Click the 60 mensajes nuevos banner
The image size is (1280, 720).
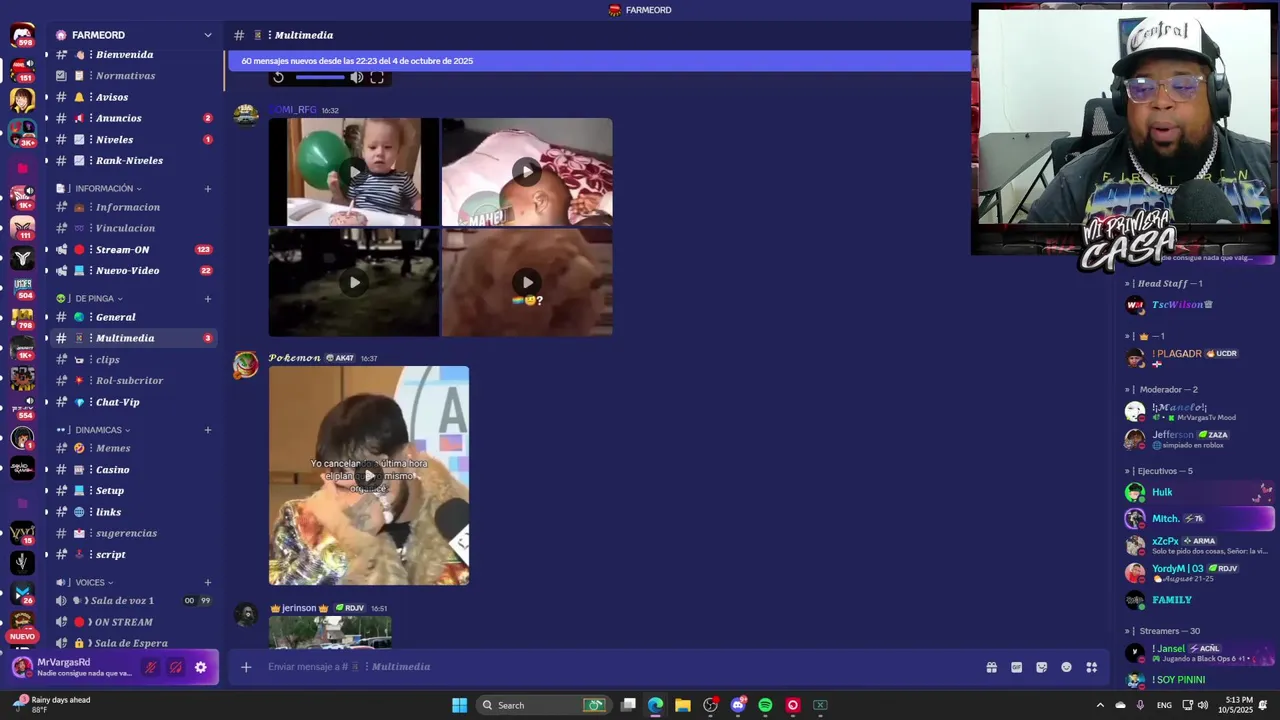pyautogui.click(x=599, y=61)
